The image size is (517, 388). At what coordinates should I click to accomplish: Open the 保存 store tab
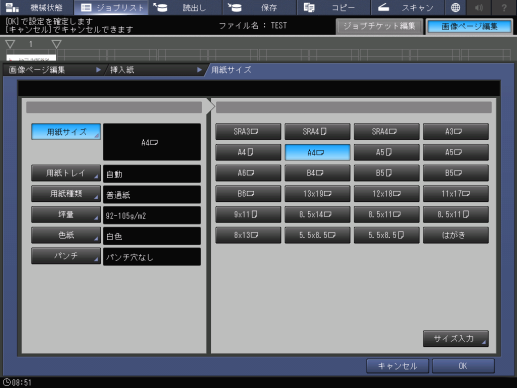pyautogui.click(x=260, y=7)
